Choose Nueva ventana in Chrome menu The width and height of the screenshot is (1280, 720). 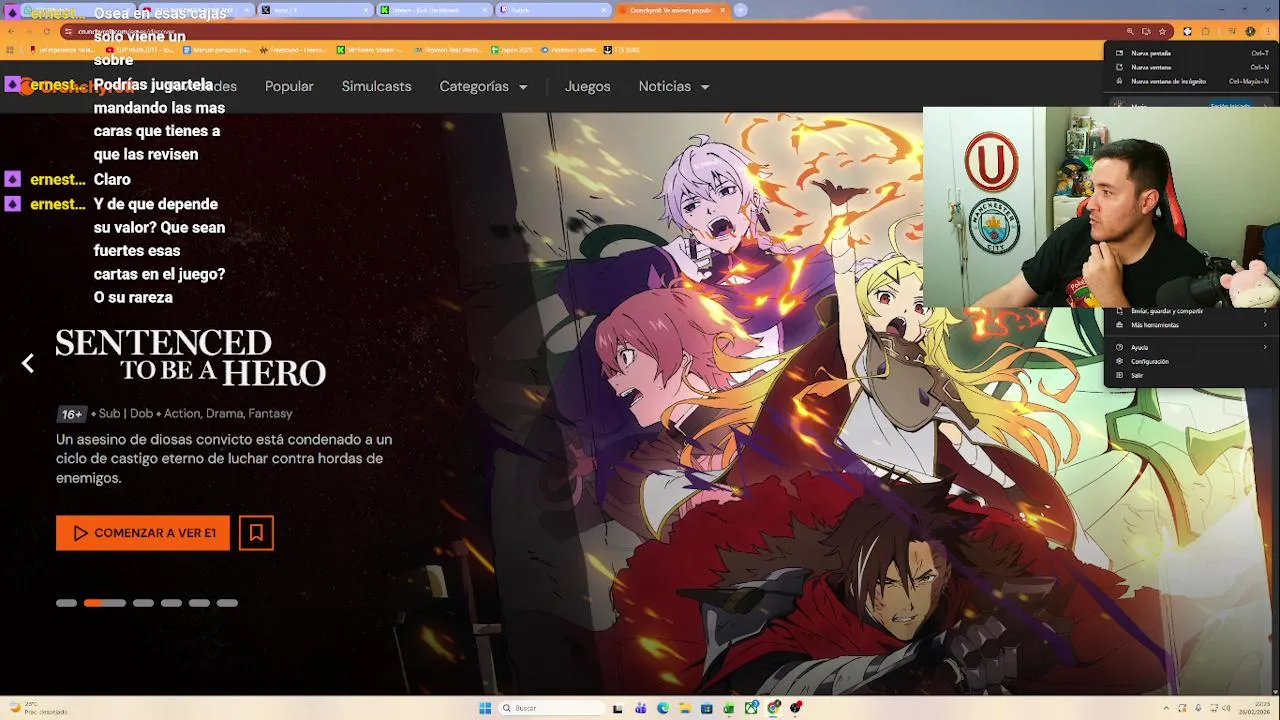click(x=1192, y=67)
